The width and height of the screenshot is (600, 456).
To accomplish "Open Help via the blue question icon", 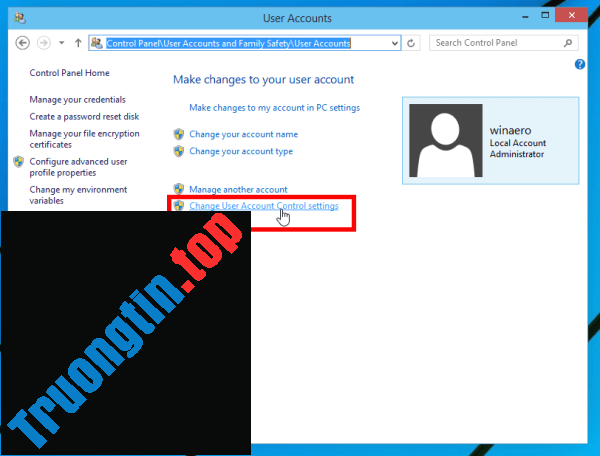I will [x=580, y=64].
